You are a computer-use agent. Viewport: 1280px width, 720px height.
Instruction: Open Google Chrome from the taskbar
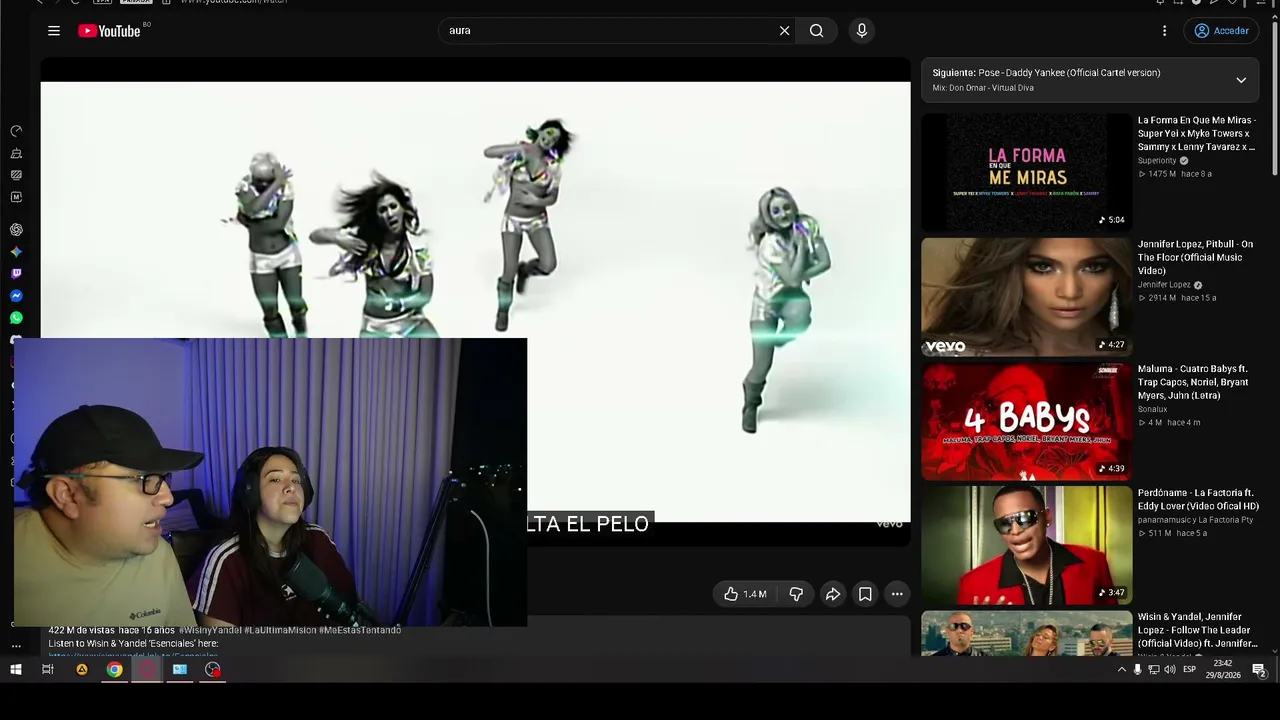pyautogui.click(x=115, y=670)
